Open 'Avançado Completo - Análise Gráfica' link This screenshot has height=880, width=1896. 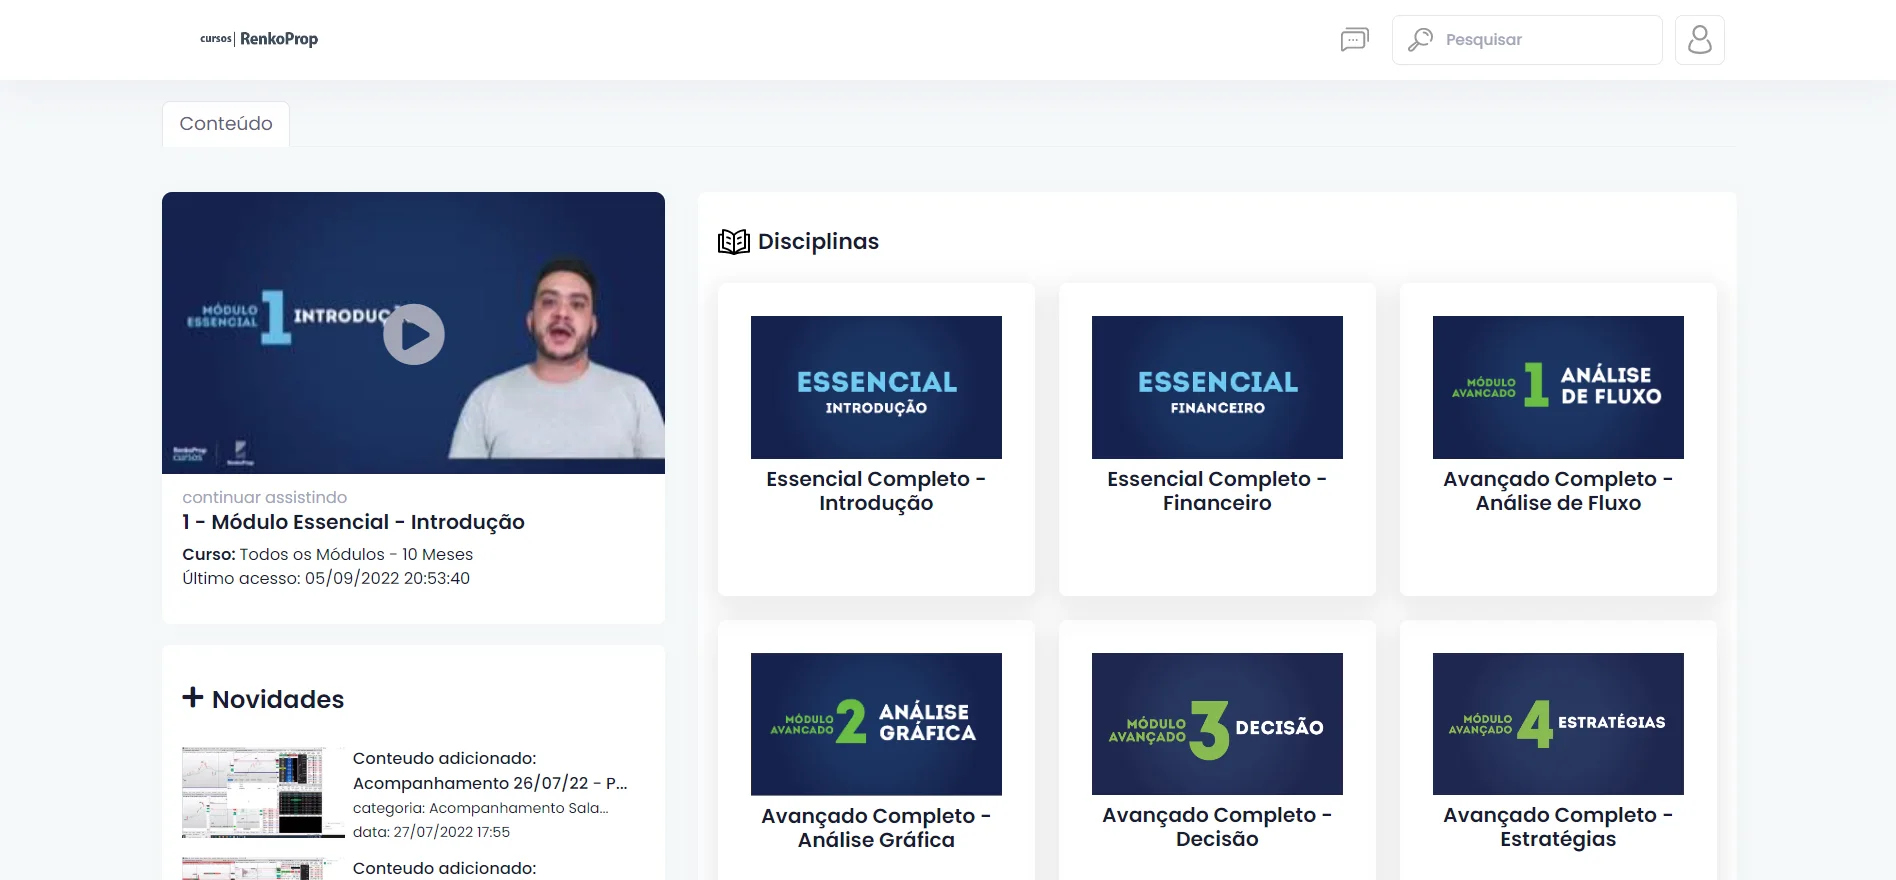[x=876, y=828]
